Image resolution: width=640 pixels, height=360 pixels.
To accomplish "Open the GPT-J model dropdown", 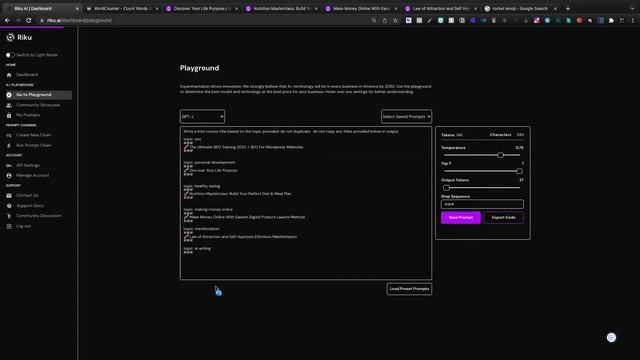I will 202,116.
